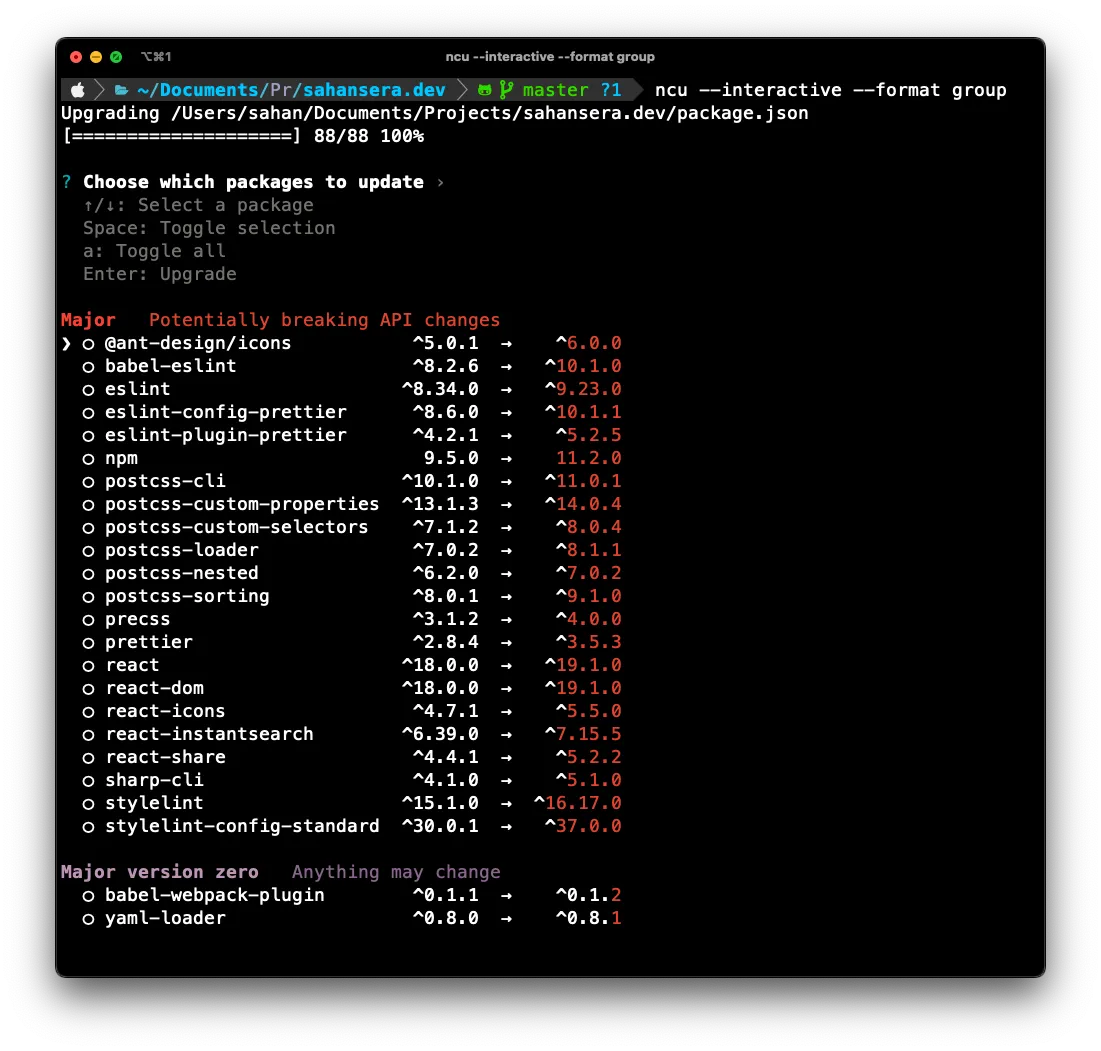Click current version ^2.8.4 for prettier

click(446, 642)
